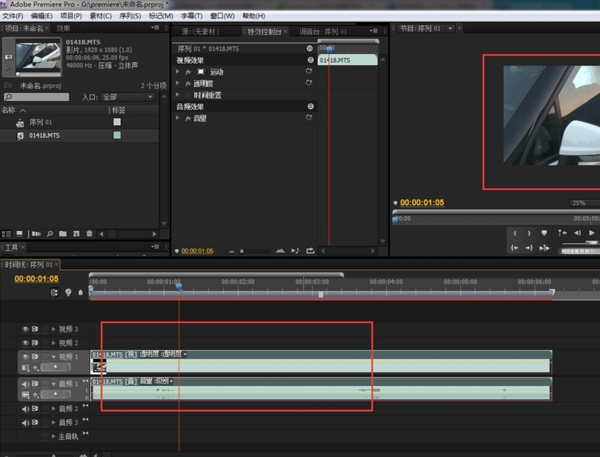Viewport: 600px width, 457px height.
Task: Toggle Video 2 track eye visibility
Action: click(x=26, y=342)
